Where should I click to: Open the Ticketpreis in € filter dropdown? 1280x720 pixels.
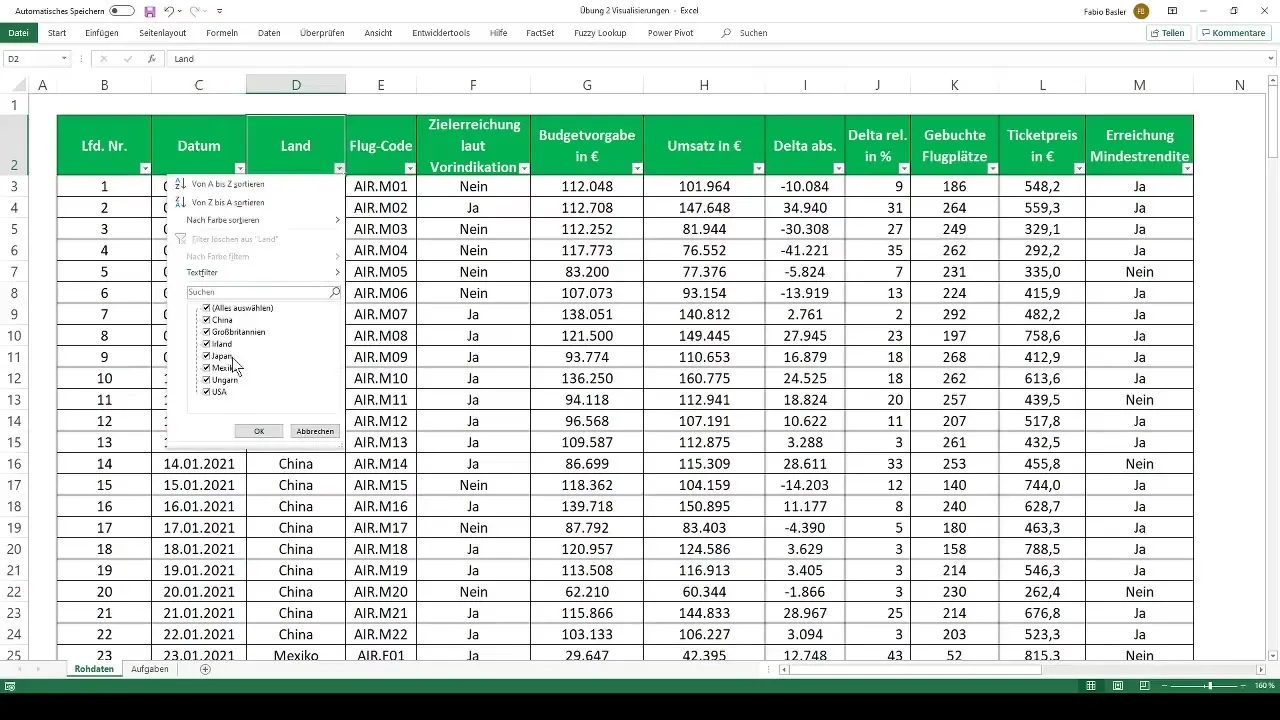click(1078, 168)
